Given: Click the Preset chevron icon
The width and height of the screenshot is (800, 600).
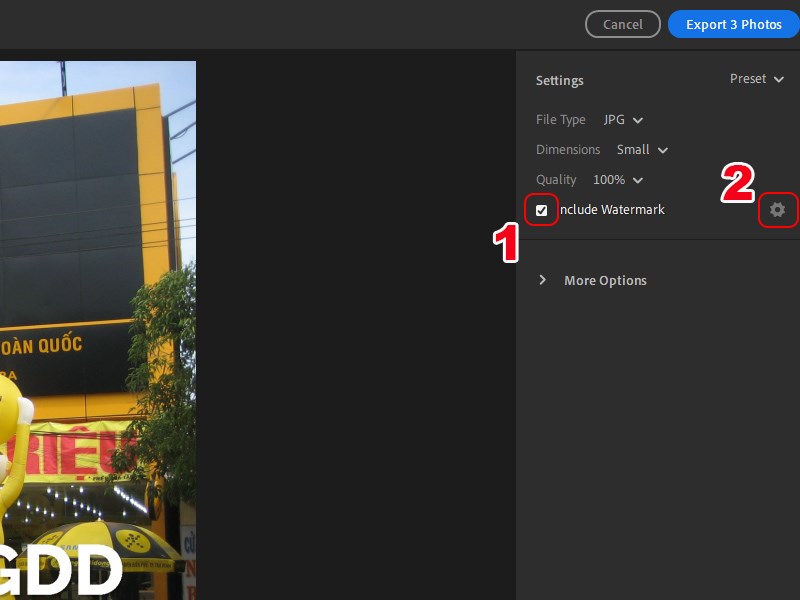Looking at the screenshot, I should [781, 80].
